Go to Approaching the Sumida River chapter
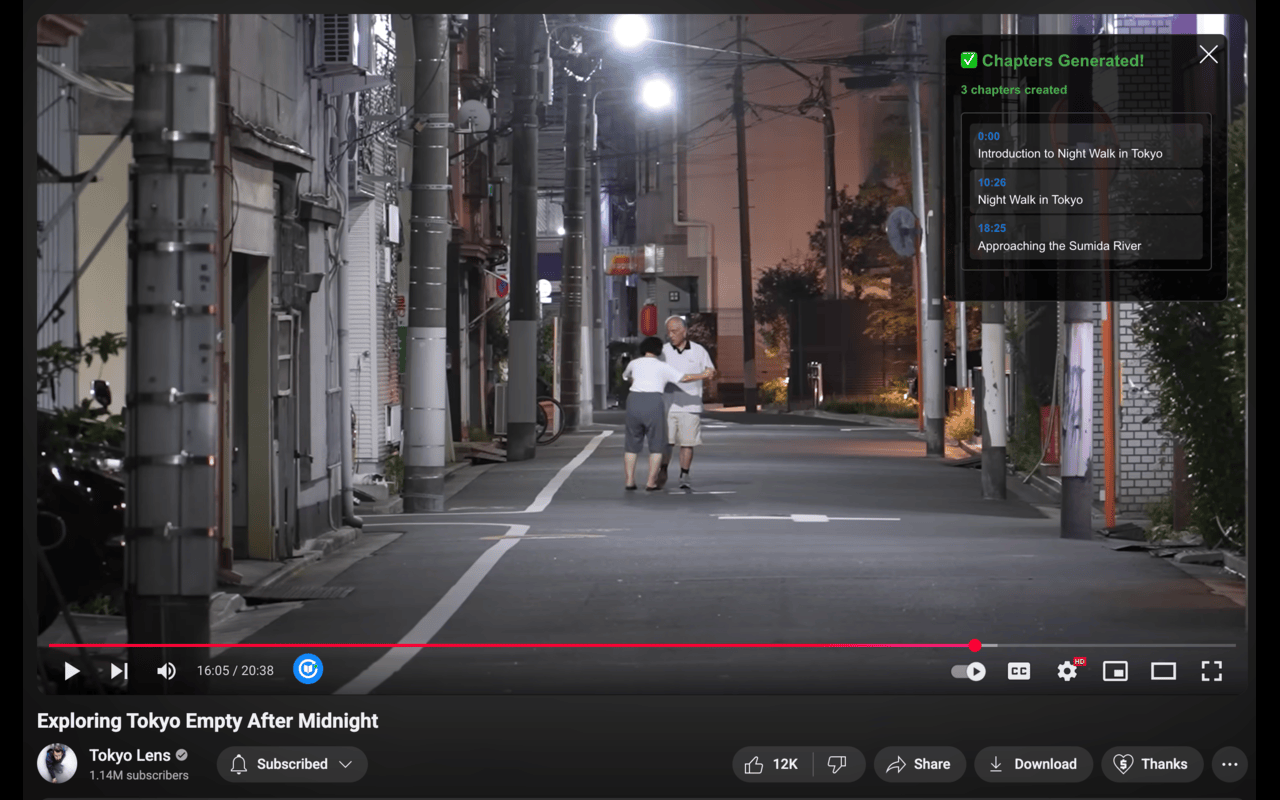The width and height of the screenshot is (1280, 800). point(1087,237)
